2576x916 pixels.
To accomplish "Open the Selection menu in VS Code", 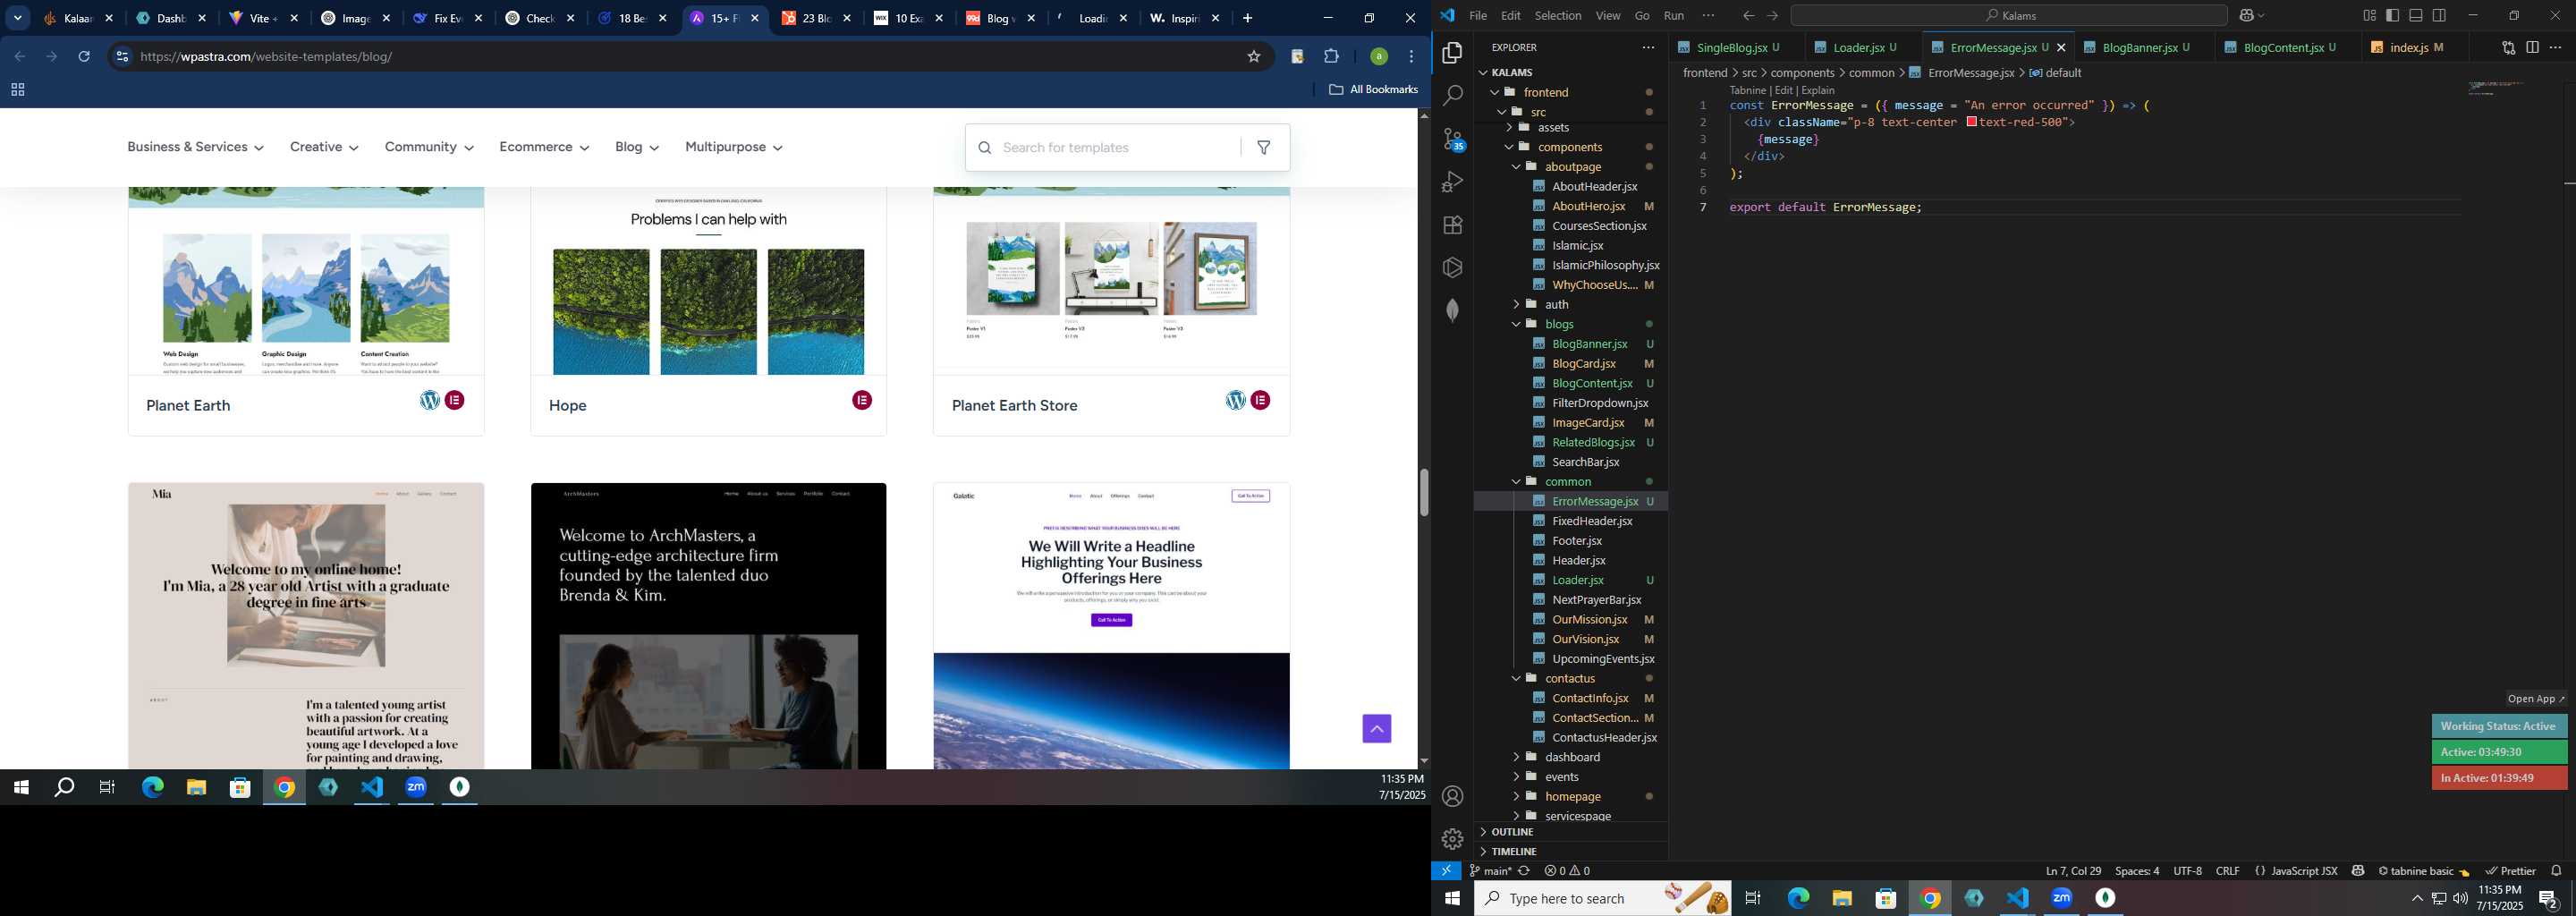I will (x=1557, y=16).
